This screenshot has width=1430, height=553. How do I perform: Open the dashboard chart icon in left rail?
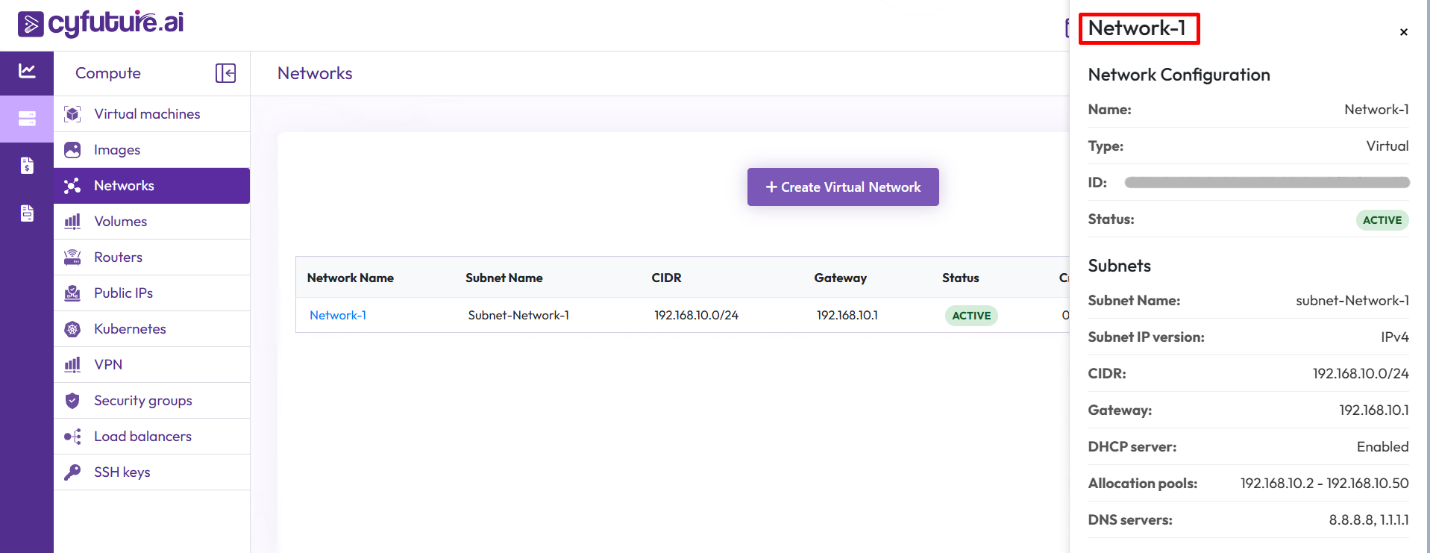pyautogui.click(x=27, y=71)
